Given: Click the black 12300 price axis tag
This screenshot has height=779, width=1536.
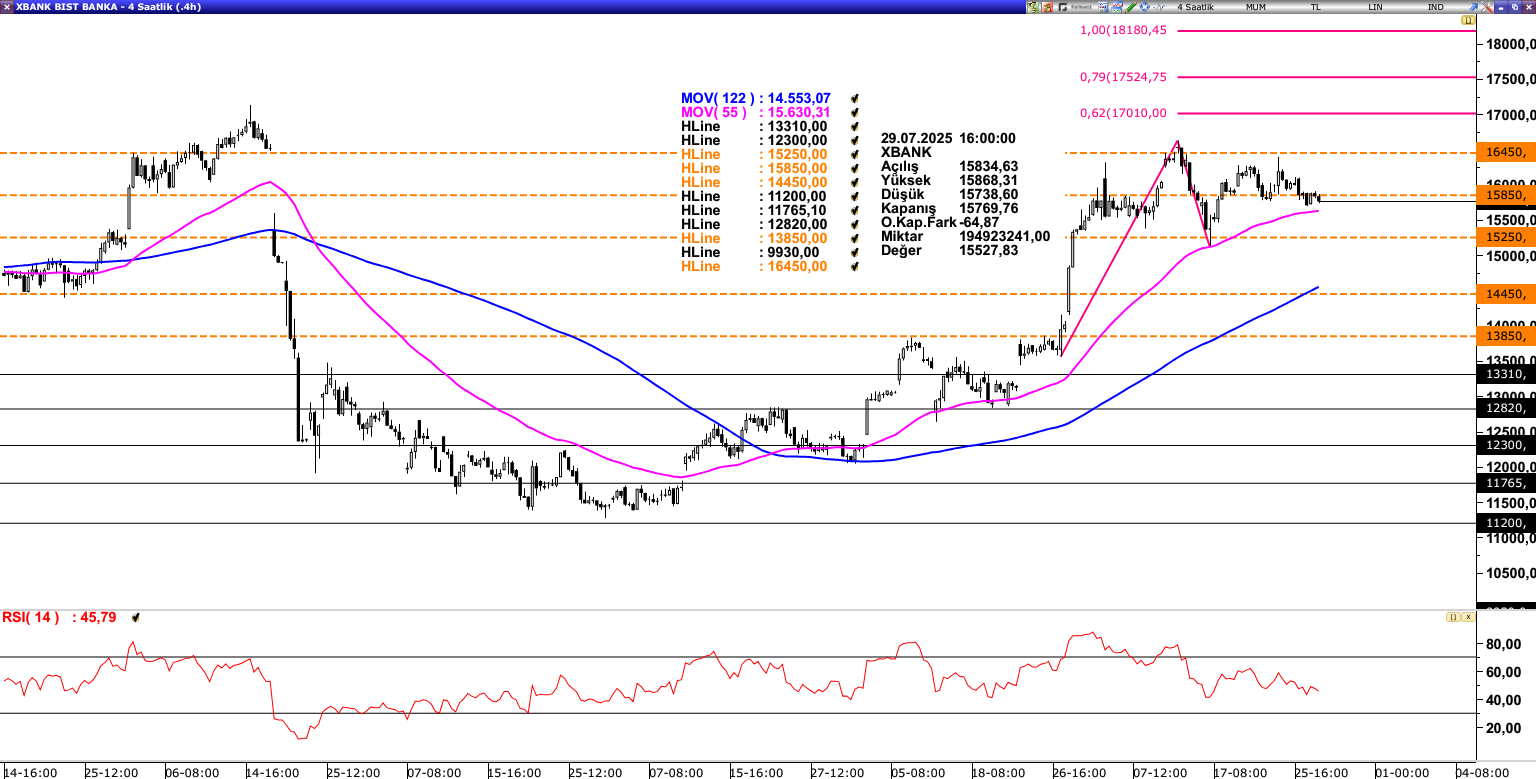Looking at the screenshot, I should coord(1506,445).
